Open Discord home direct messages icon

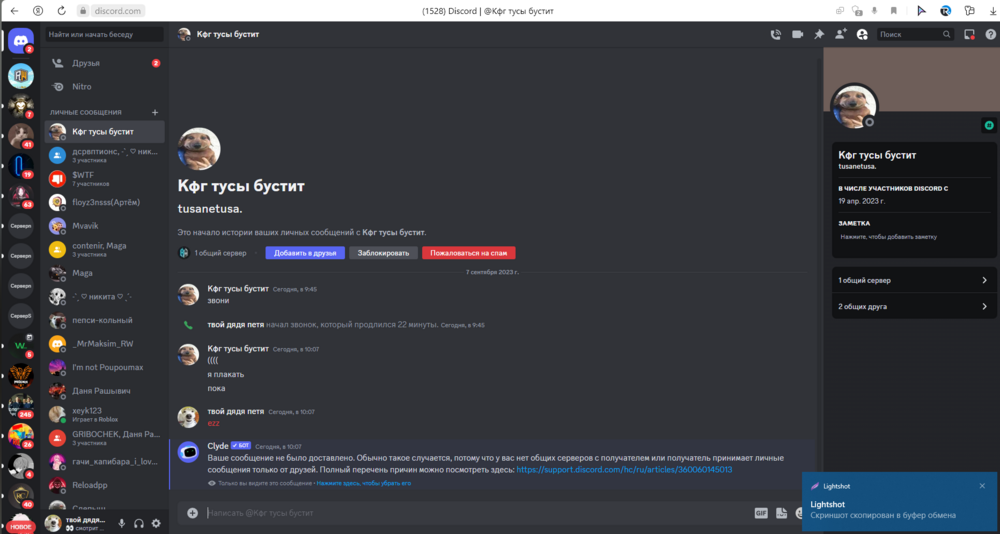20,40
